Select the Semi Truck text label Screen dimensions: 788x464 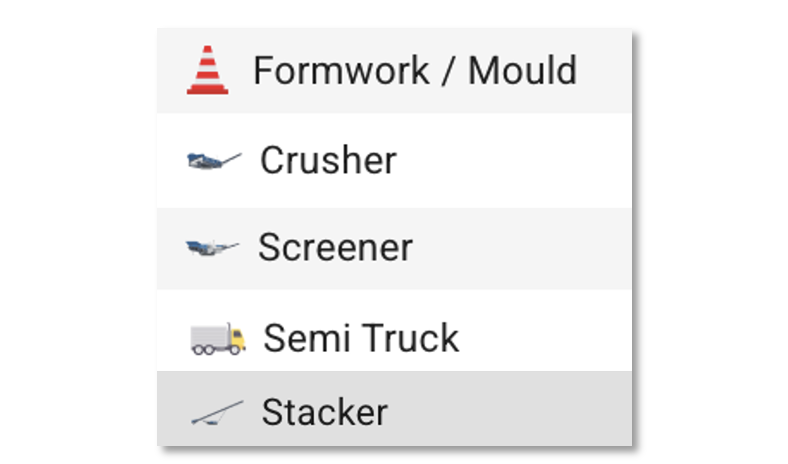(361, 338)
